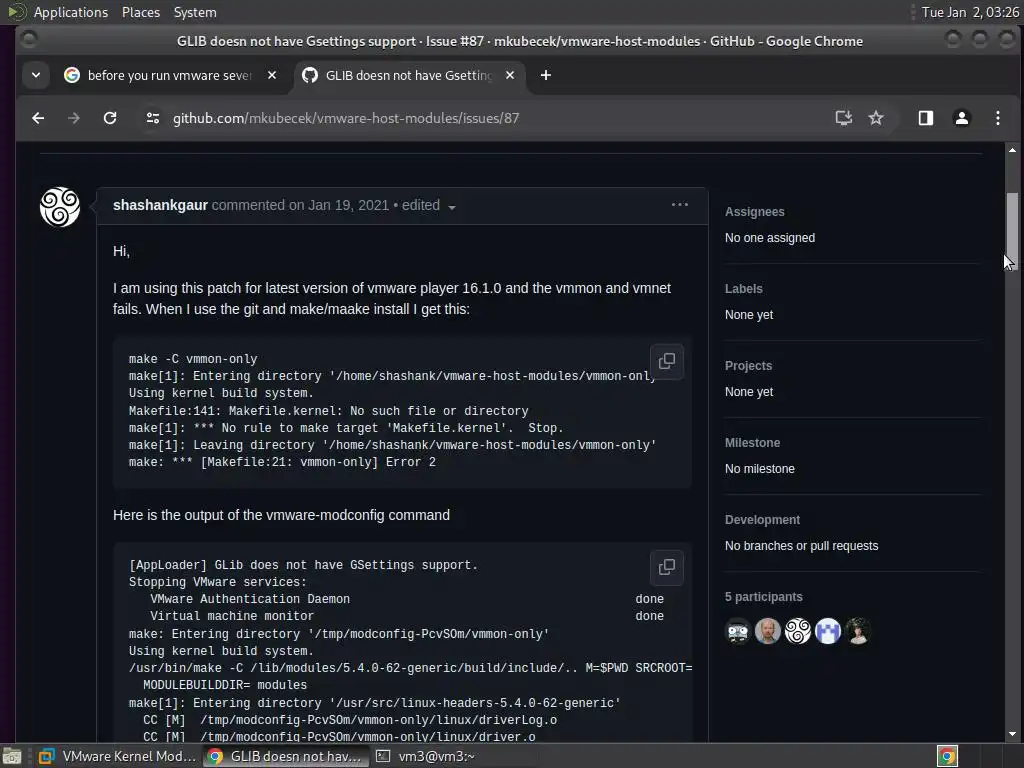Screen dimensions: 1024x768
Task: Open Chrome profile menu
Action: click(x=961, y=118)
